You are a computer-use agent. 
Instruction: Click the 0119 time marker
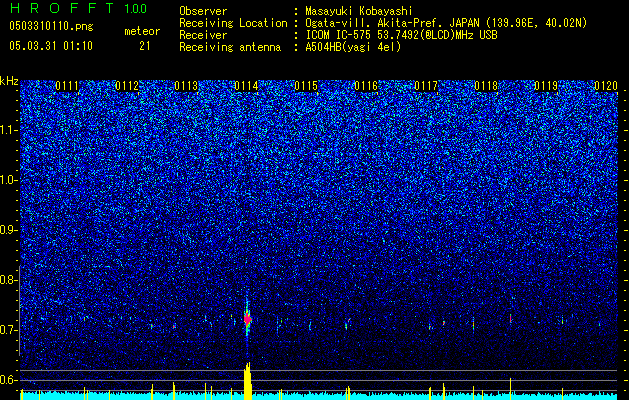(546, 86)
